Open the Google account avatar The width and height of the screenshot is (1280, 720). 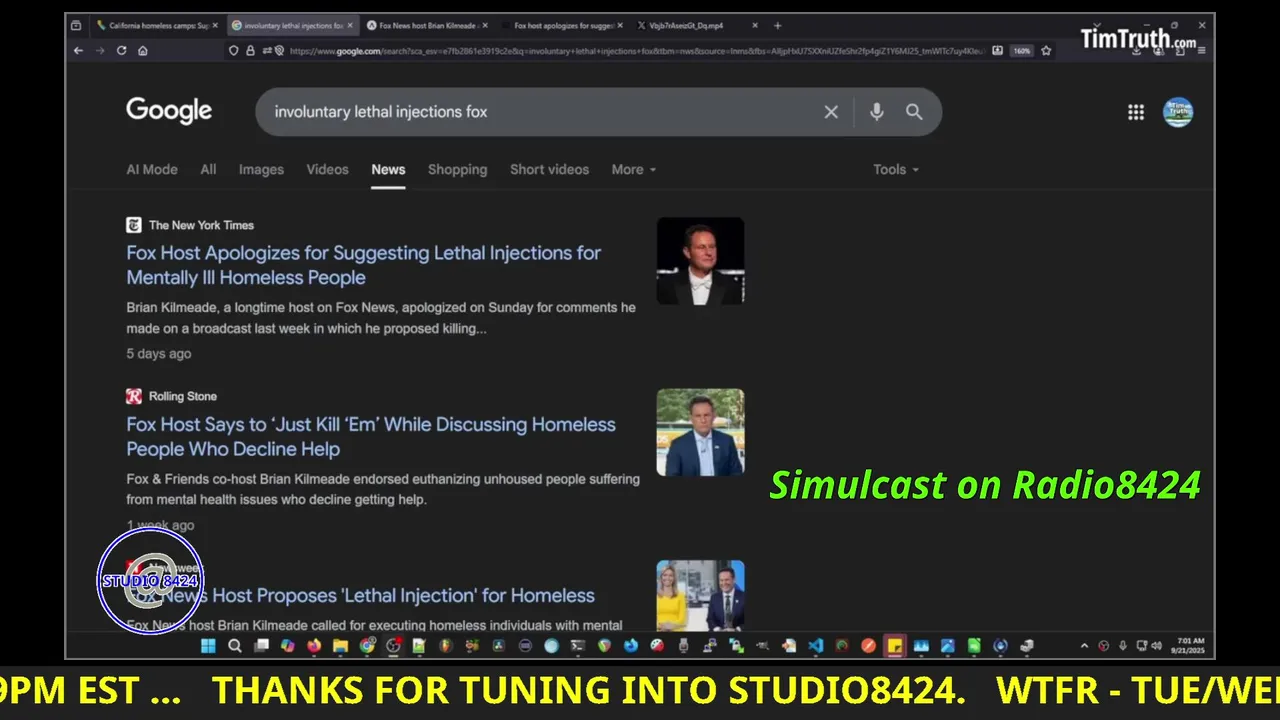tap(1178, 112)
